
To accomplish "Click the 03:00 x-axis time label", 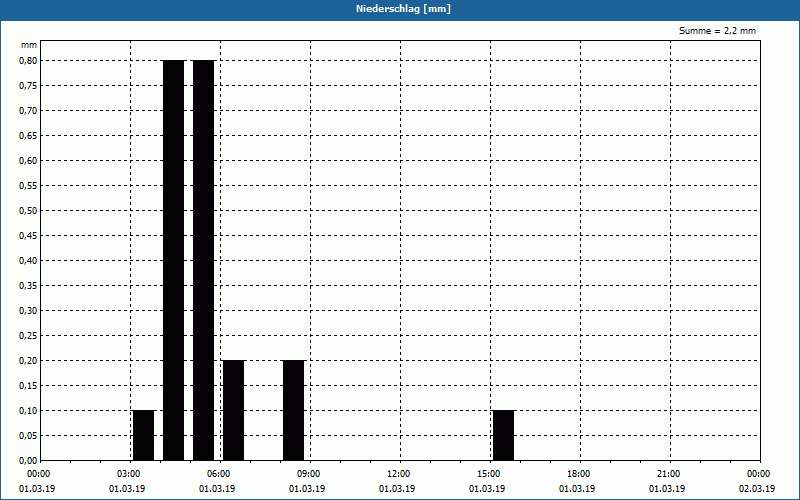I will (129, 474).
